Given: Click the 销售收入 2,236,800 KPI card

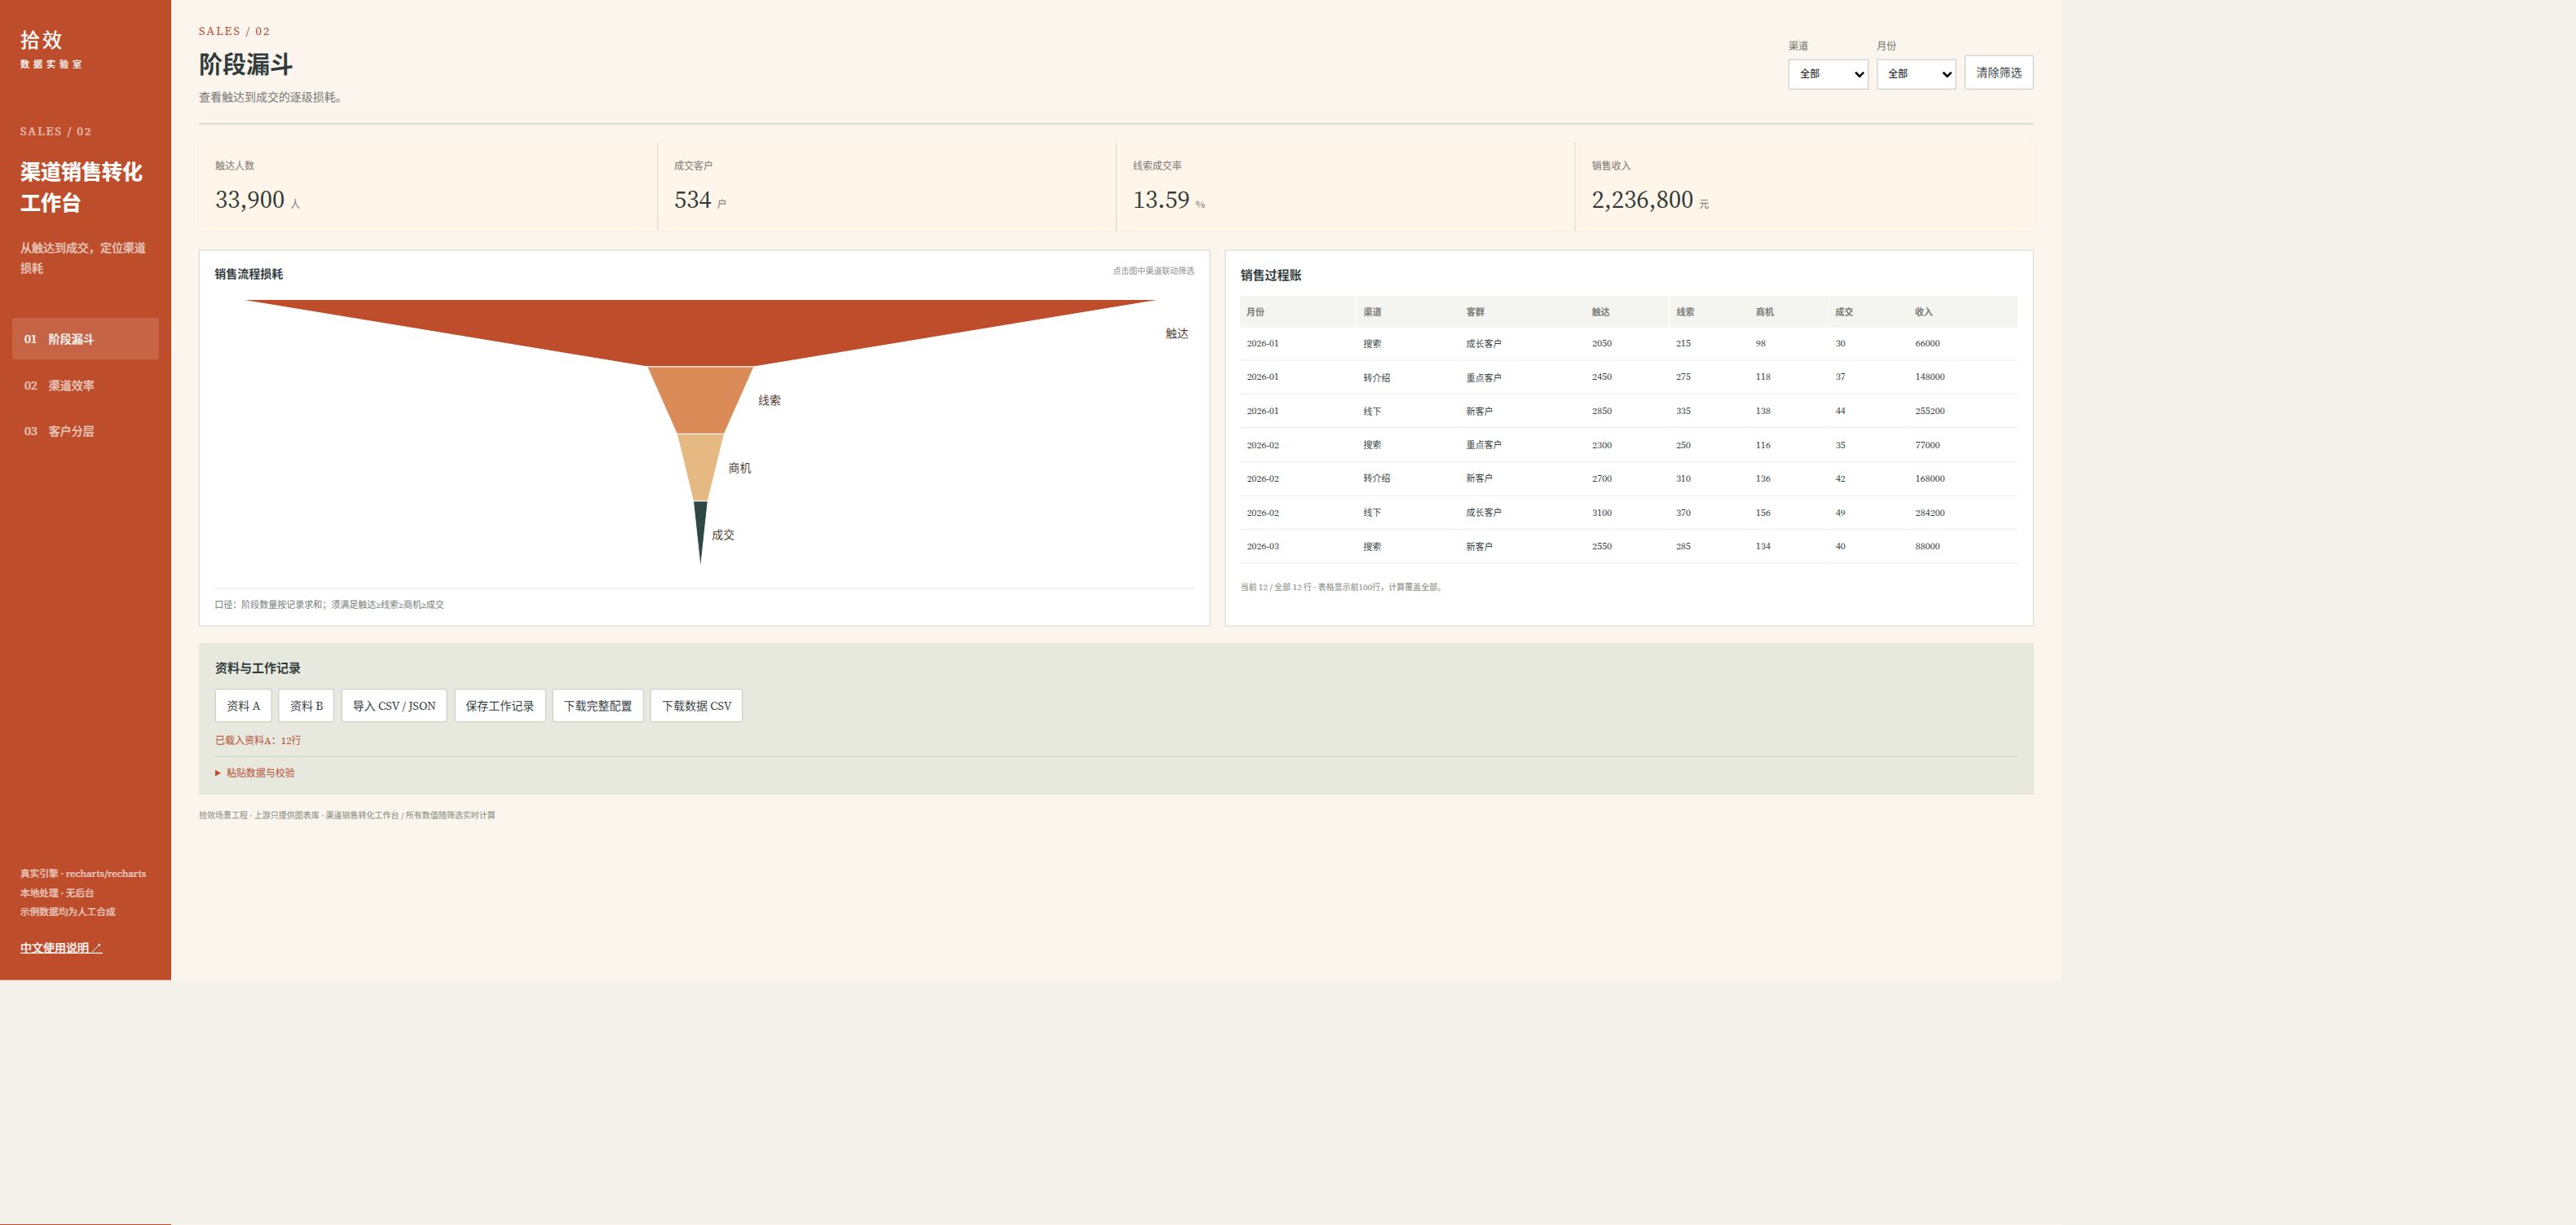Looking at the screenshot, I should tap(1805, 187).
